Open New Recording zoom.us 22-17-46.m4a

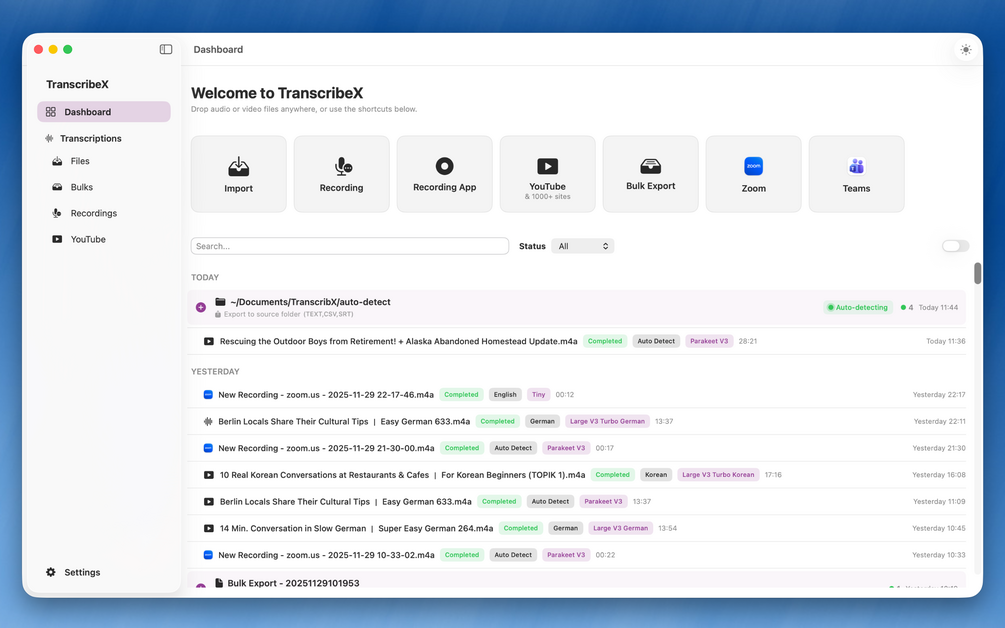pyautogui.click(x=326, y=395)
